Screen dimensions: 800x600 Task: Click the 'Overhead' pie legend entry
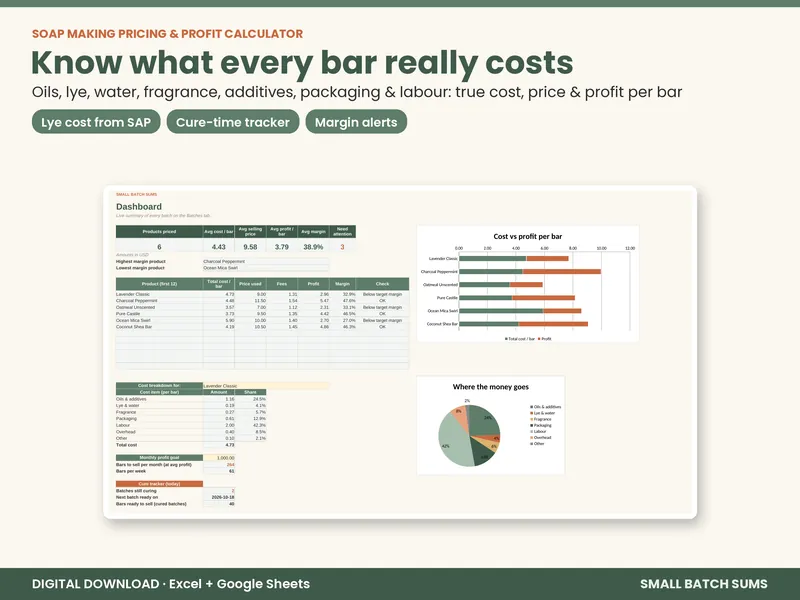point(540,437)
